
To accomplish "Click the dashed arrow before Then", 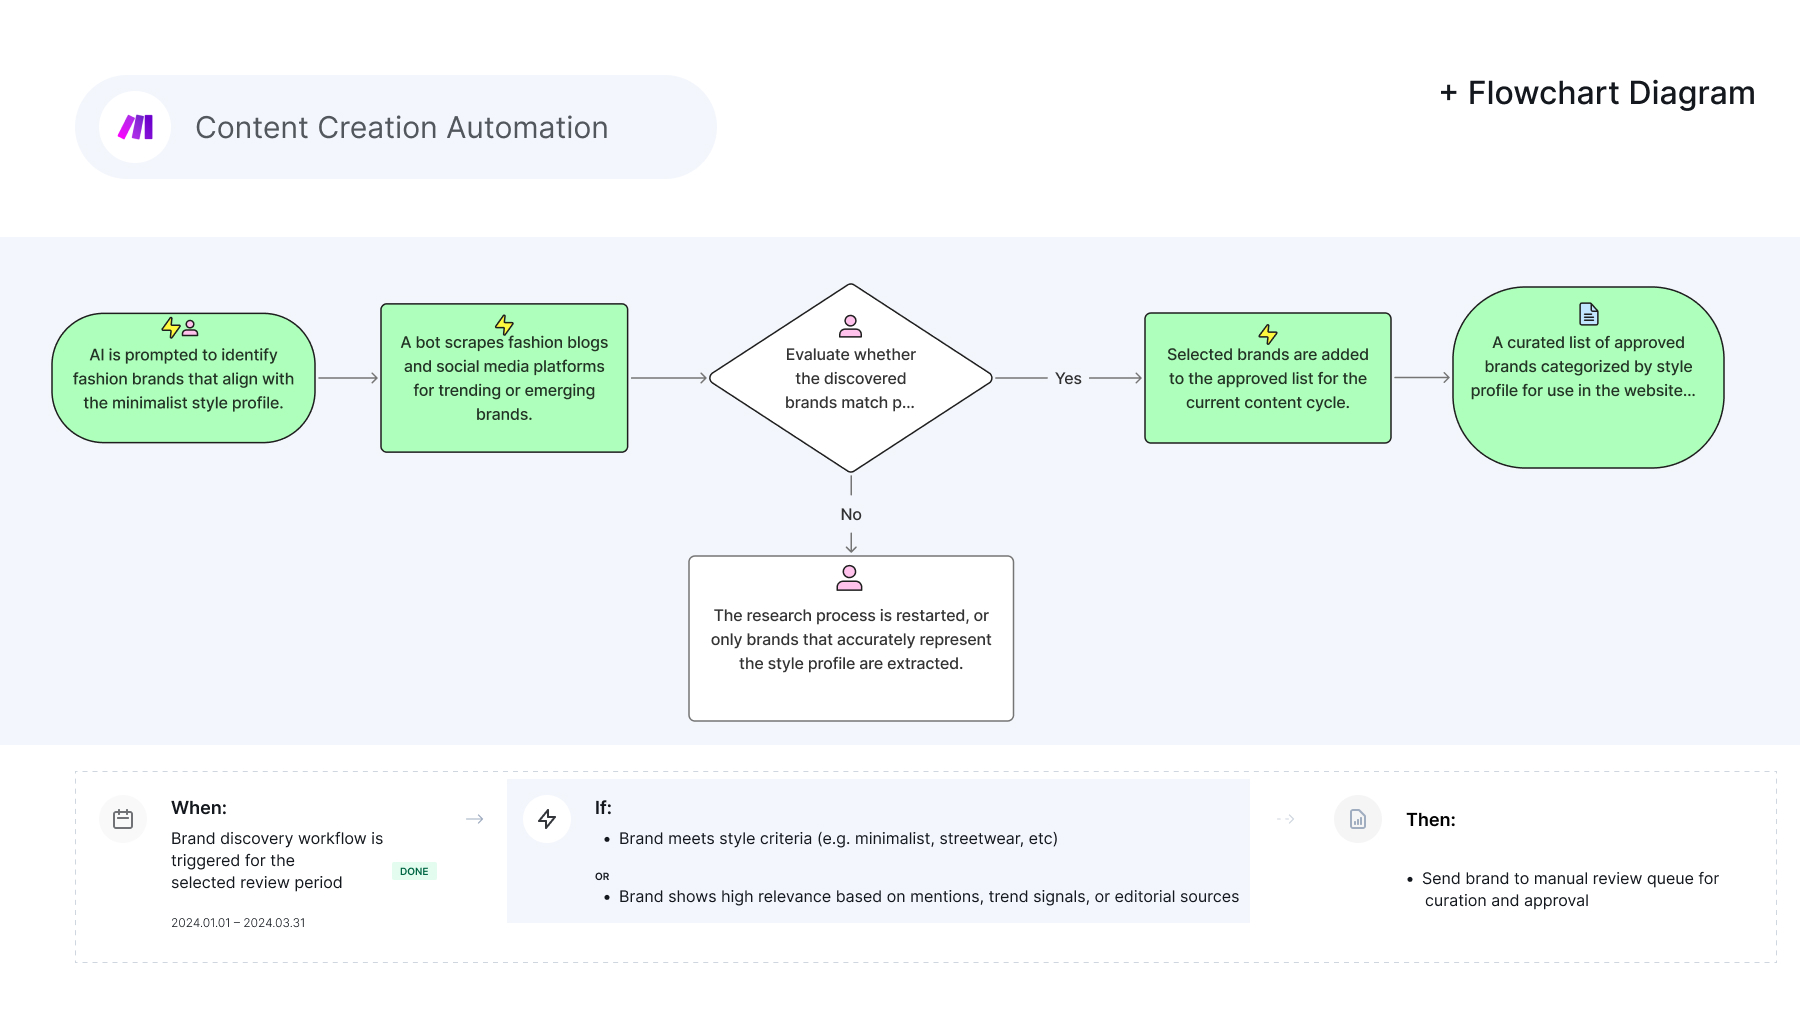I will point(1286,819).
